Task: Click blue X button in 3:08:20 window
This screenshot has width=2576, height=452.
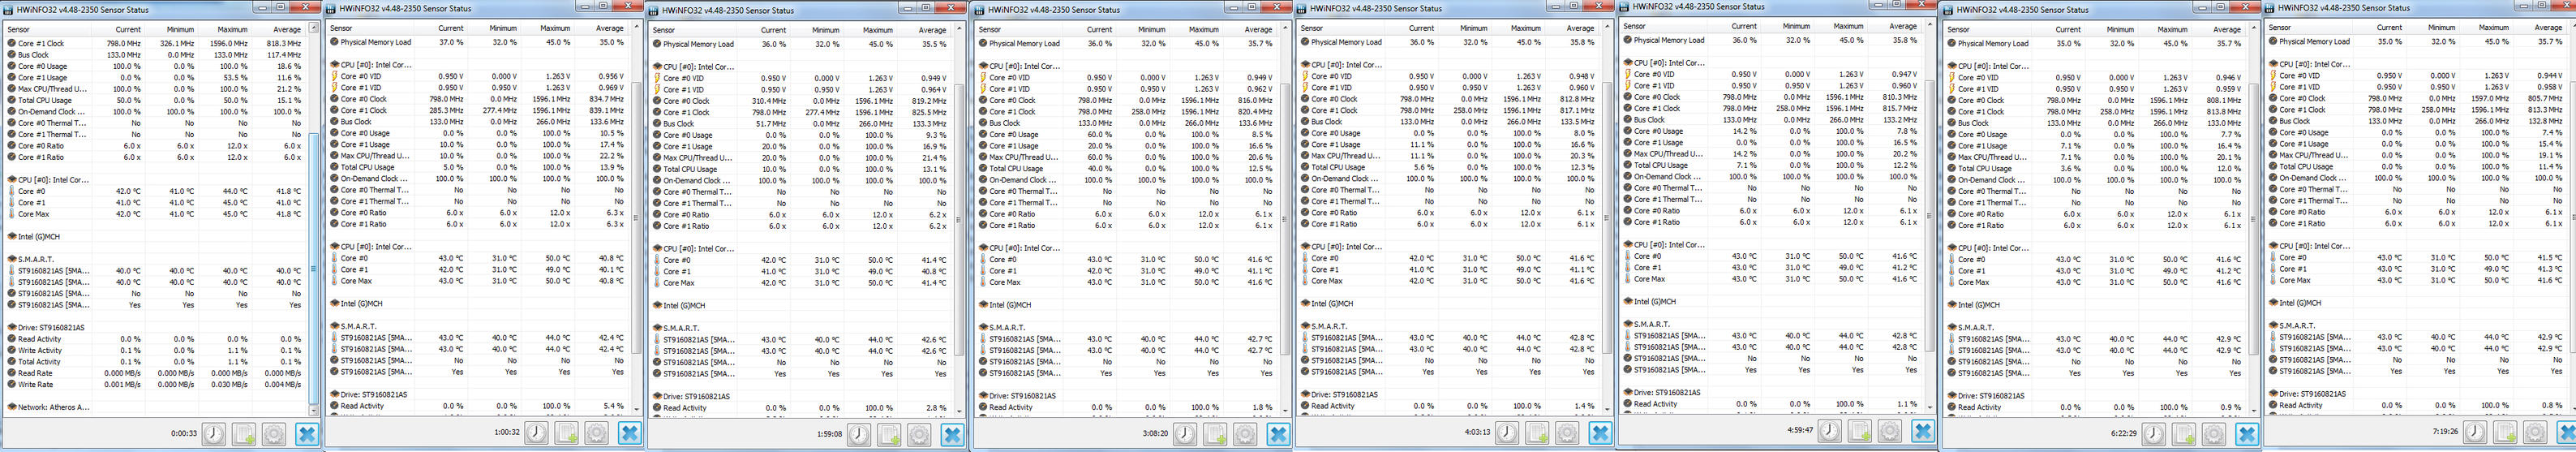Action: coord(1278,433)
